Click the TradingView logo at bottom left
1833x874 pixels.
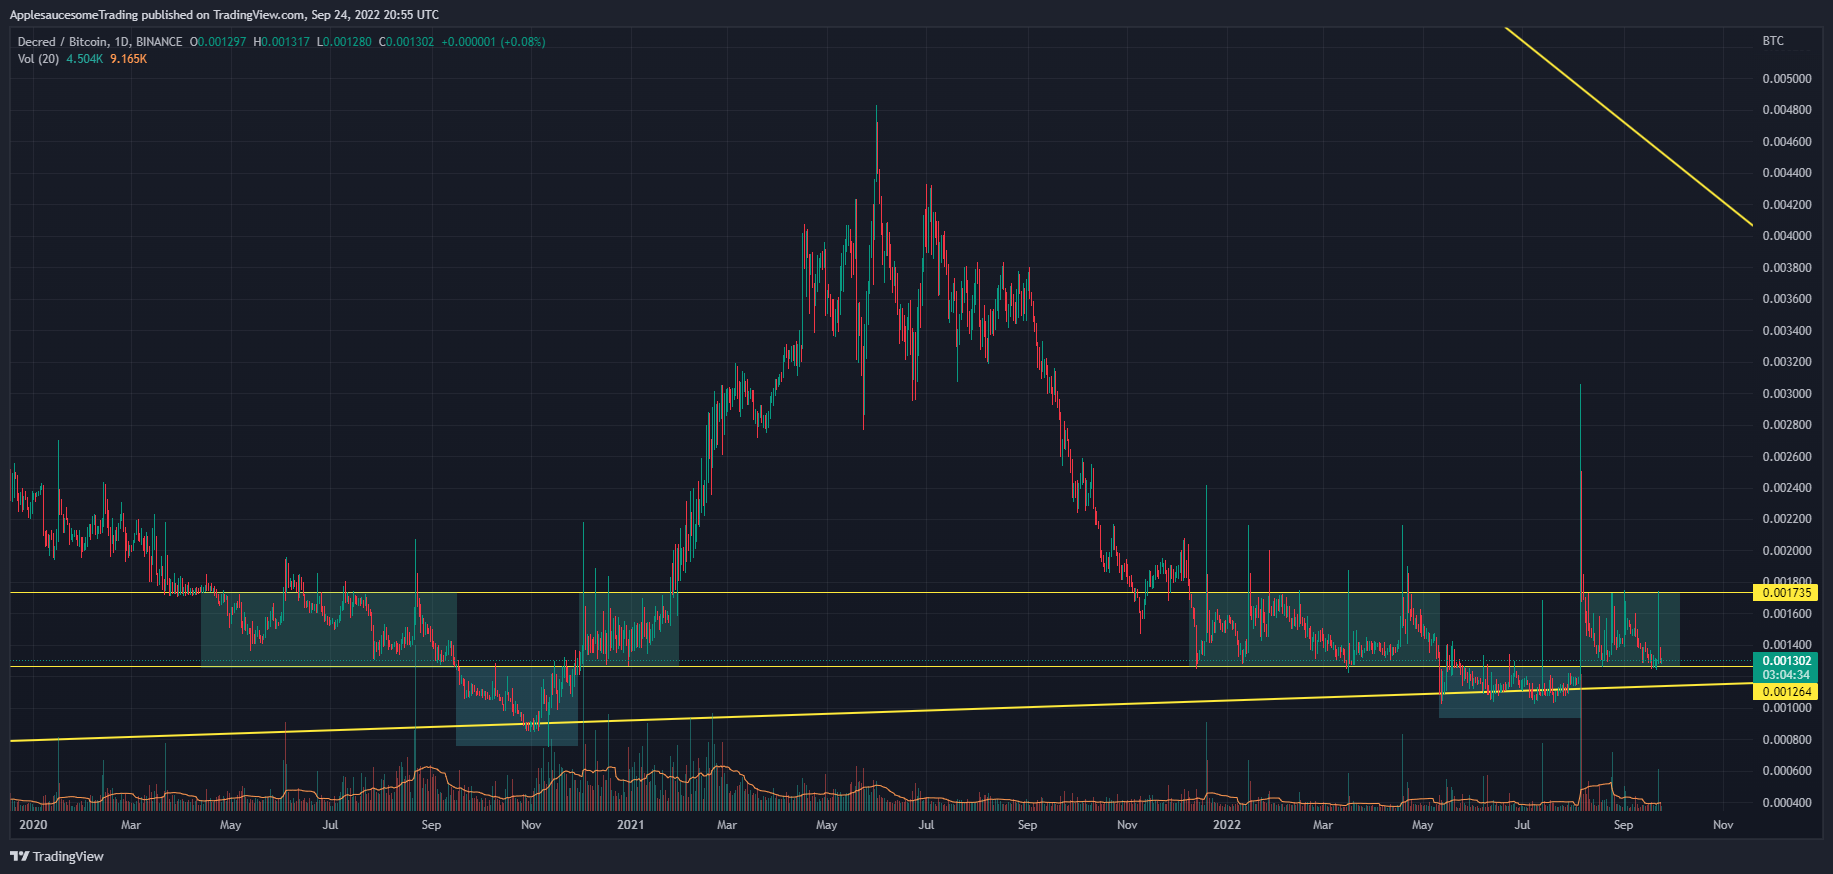57,856
